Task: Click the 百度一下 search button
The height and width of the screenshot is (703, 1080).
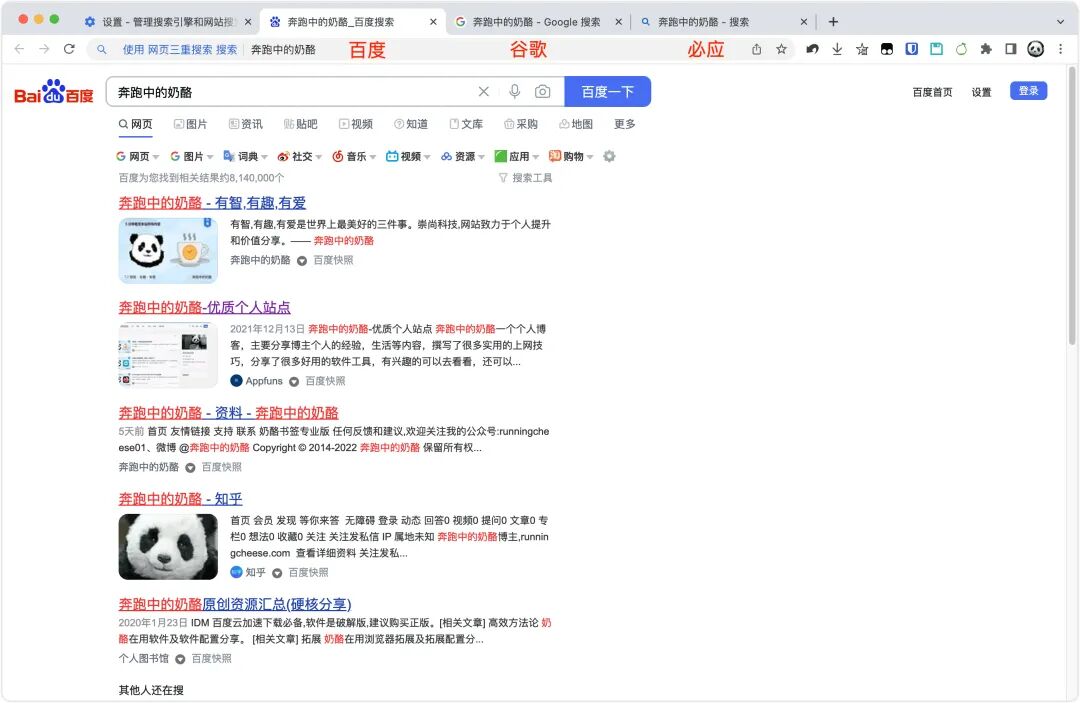Action: 608,92
